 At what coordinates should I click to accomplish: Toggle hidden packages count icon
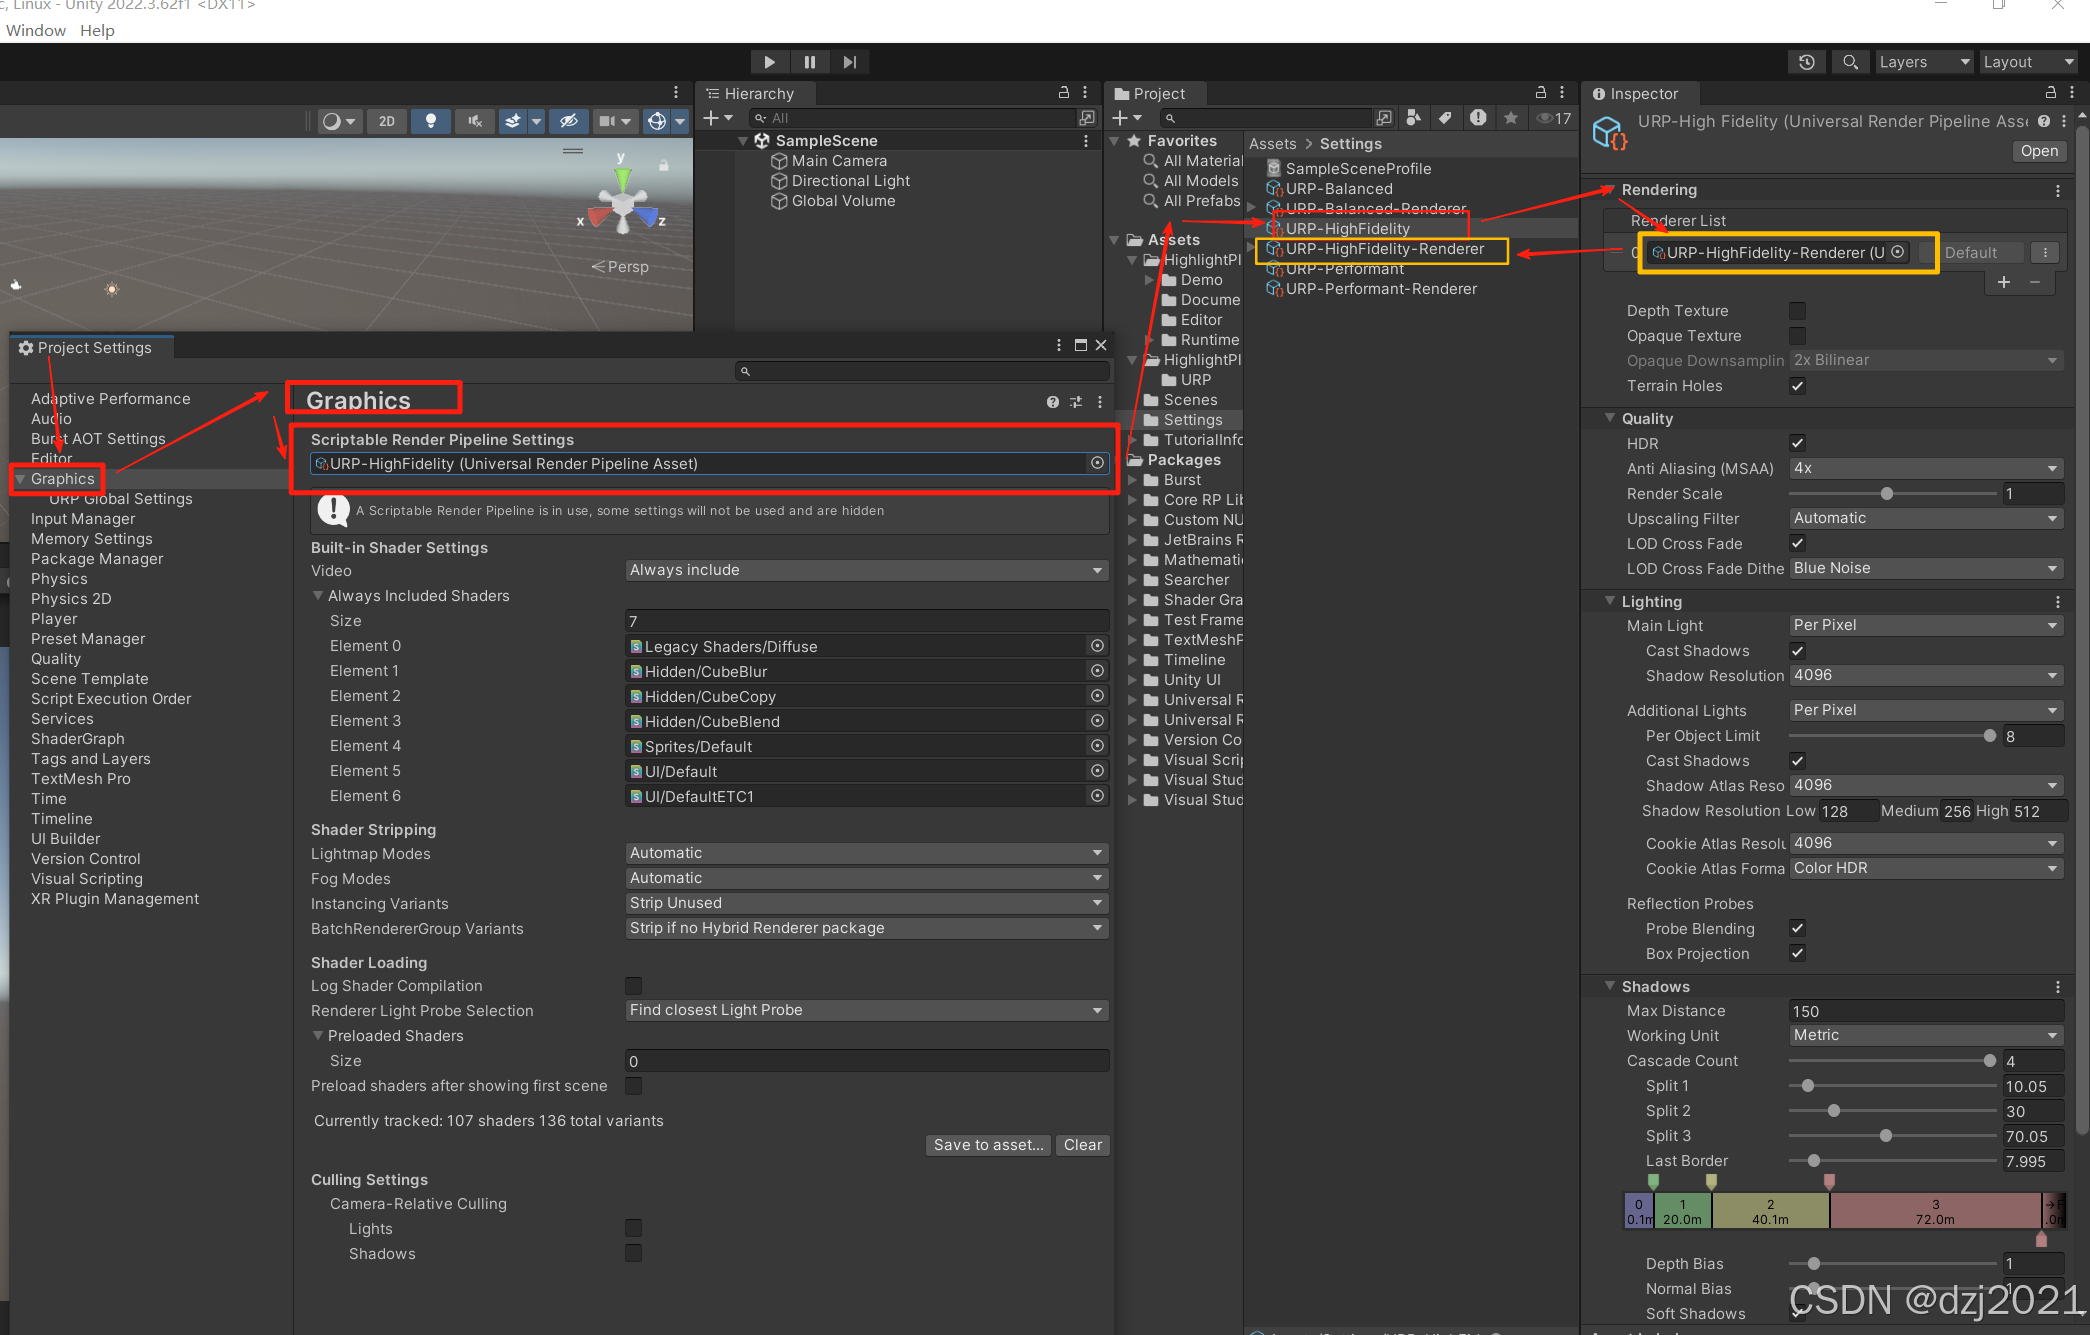tap(1554, 118)
